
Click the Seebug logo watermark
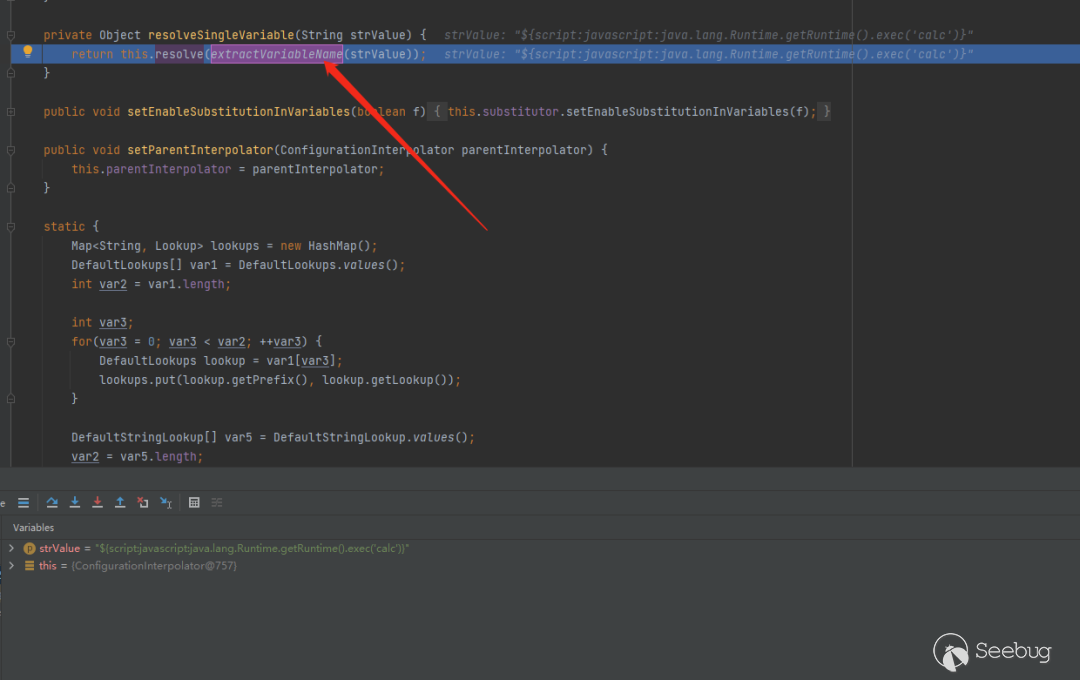coord(993,652)
